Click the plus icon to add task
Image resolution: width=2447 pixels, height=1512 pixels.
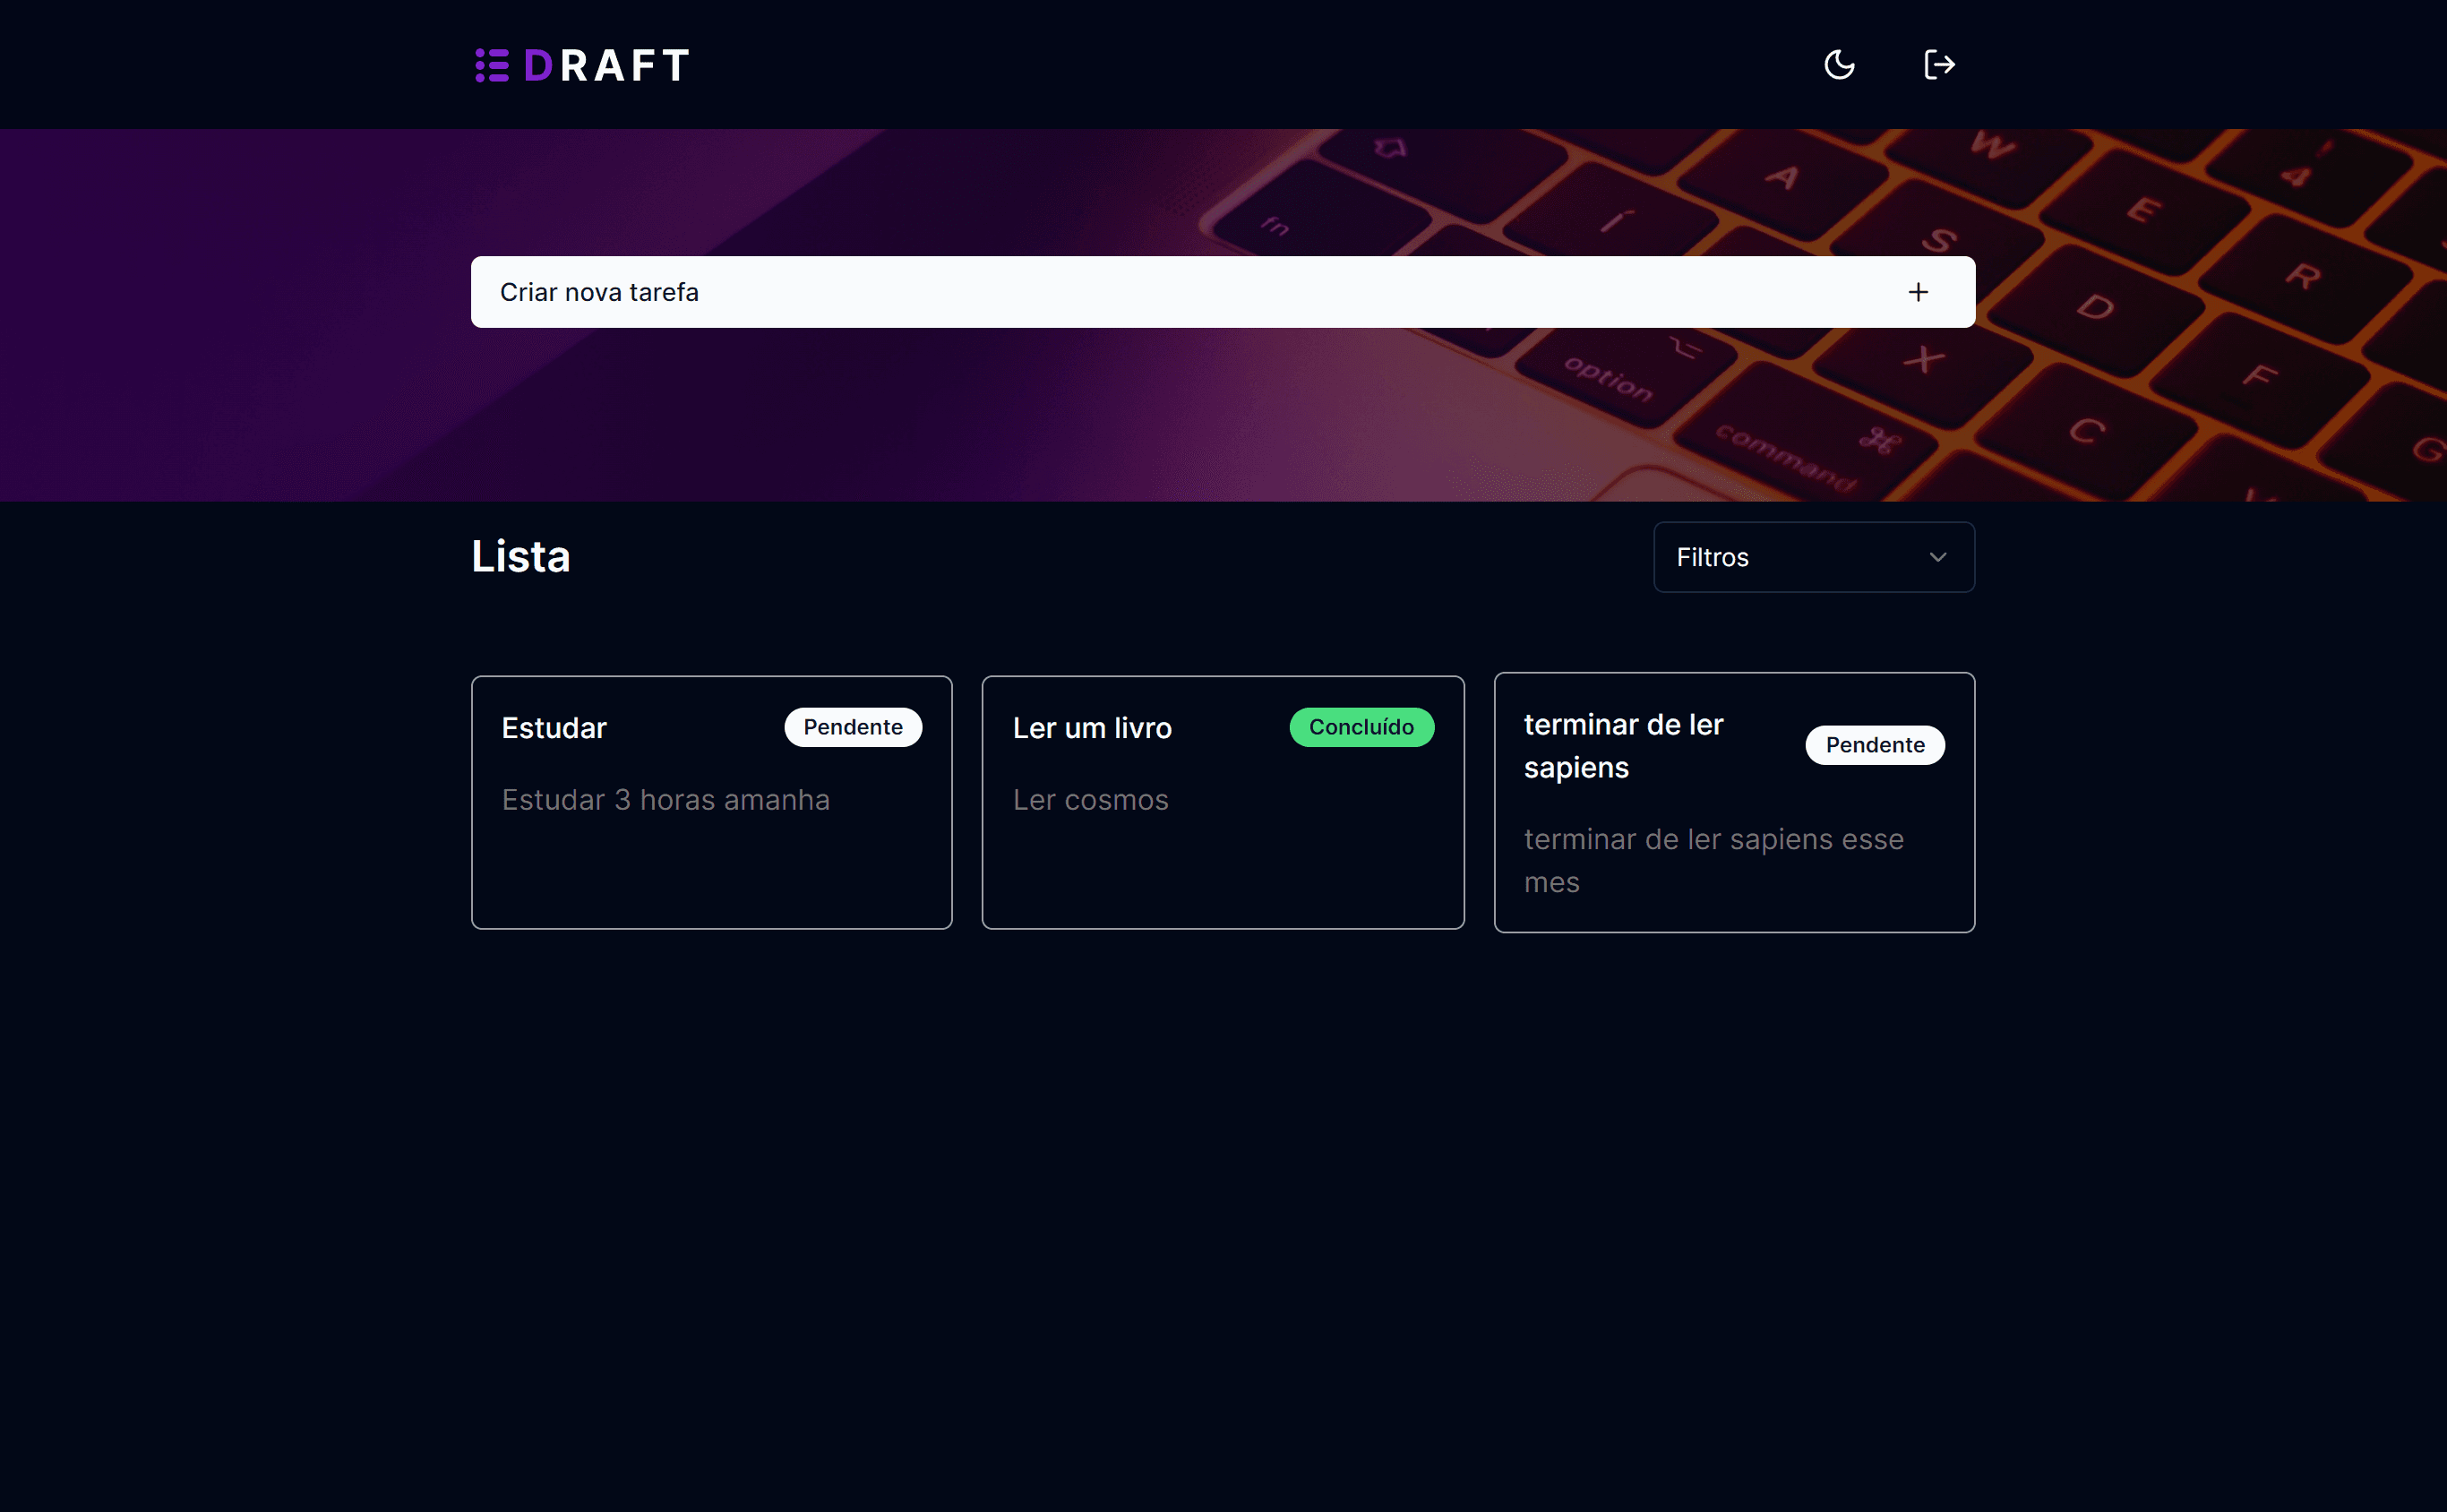pos(1918,292)
